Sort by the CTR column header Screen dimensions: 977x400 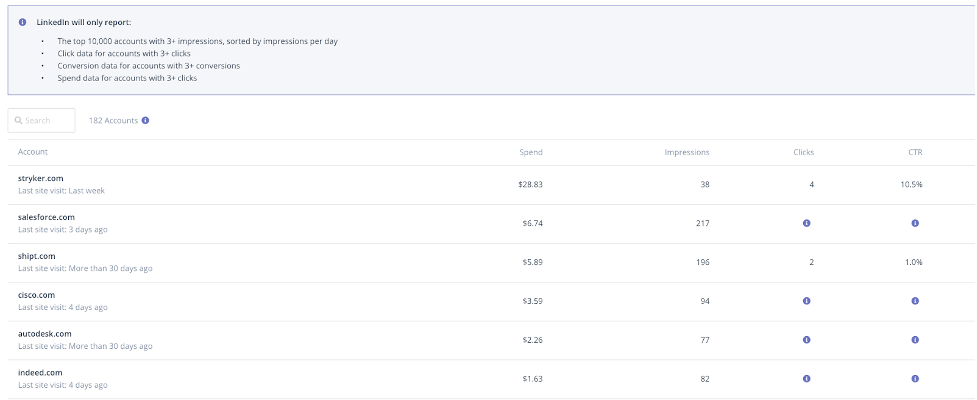coord(915,152)
